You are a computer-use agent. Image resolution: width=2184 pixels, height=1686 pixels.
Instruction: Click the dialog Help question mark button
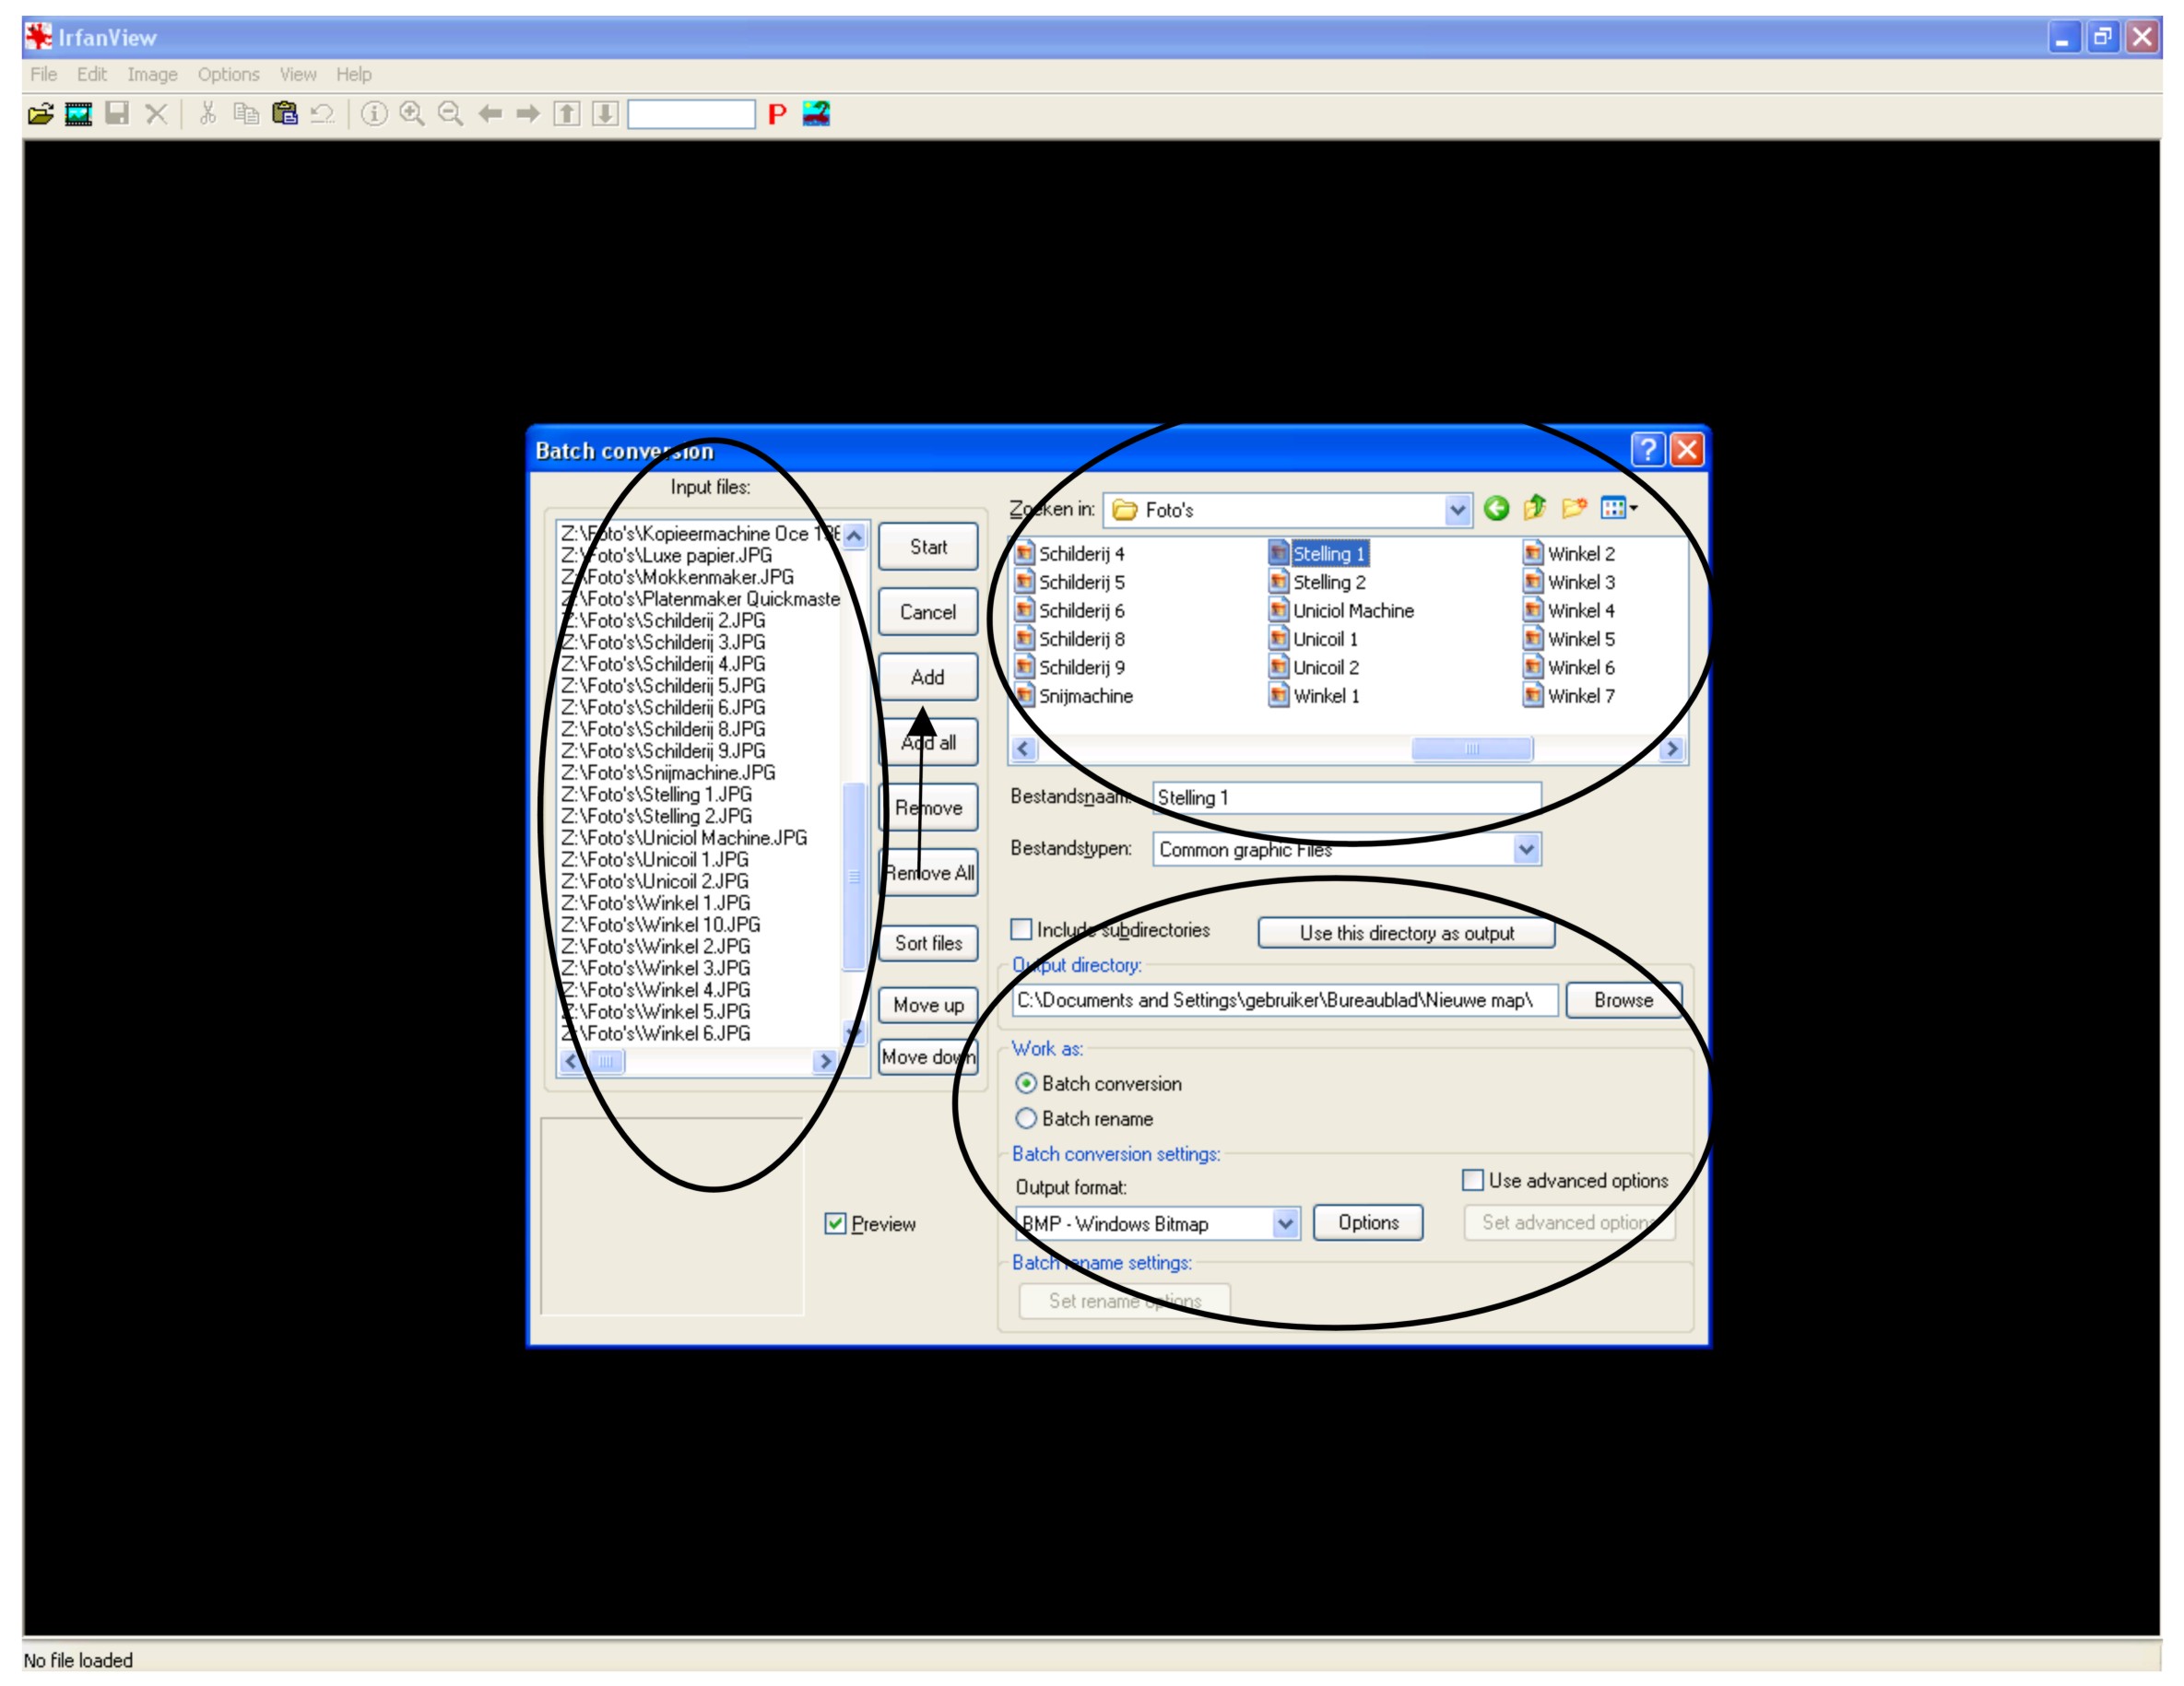[x=1648, y=450]
